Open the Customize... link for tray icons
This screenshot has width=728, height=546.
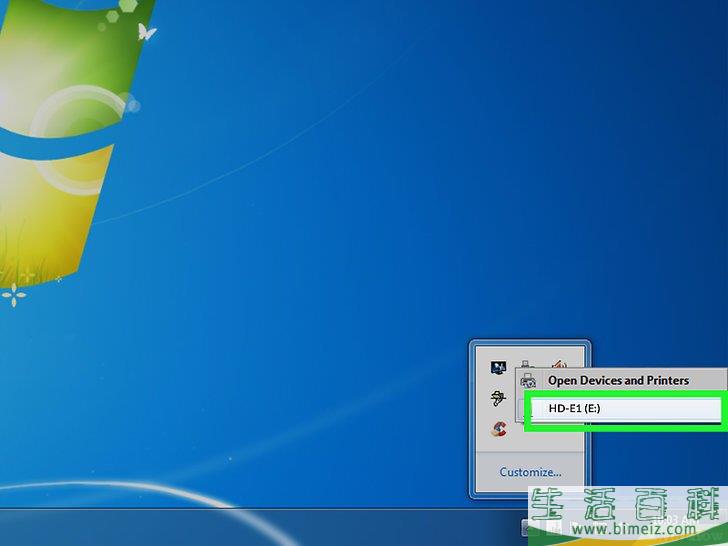(x=530, y=472)
